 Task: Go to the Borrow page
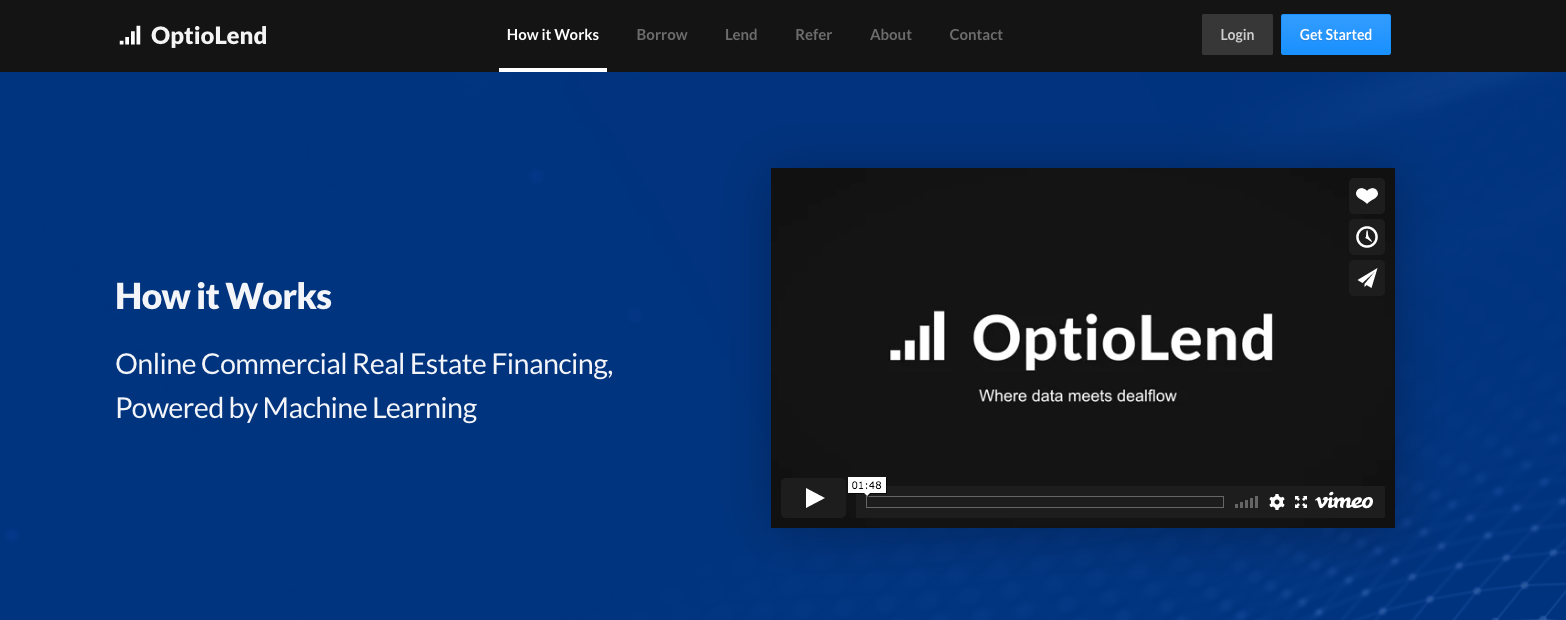click(x=662, y=35)
